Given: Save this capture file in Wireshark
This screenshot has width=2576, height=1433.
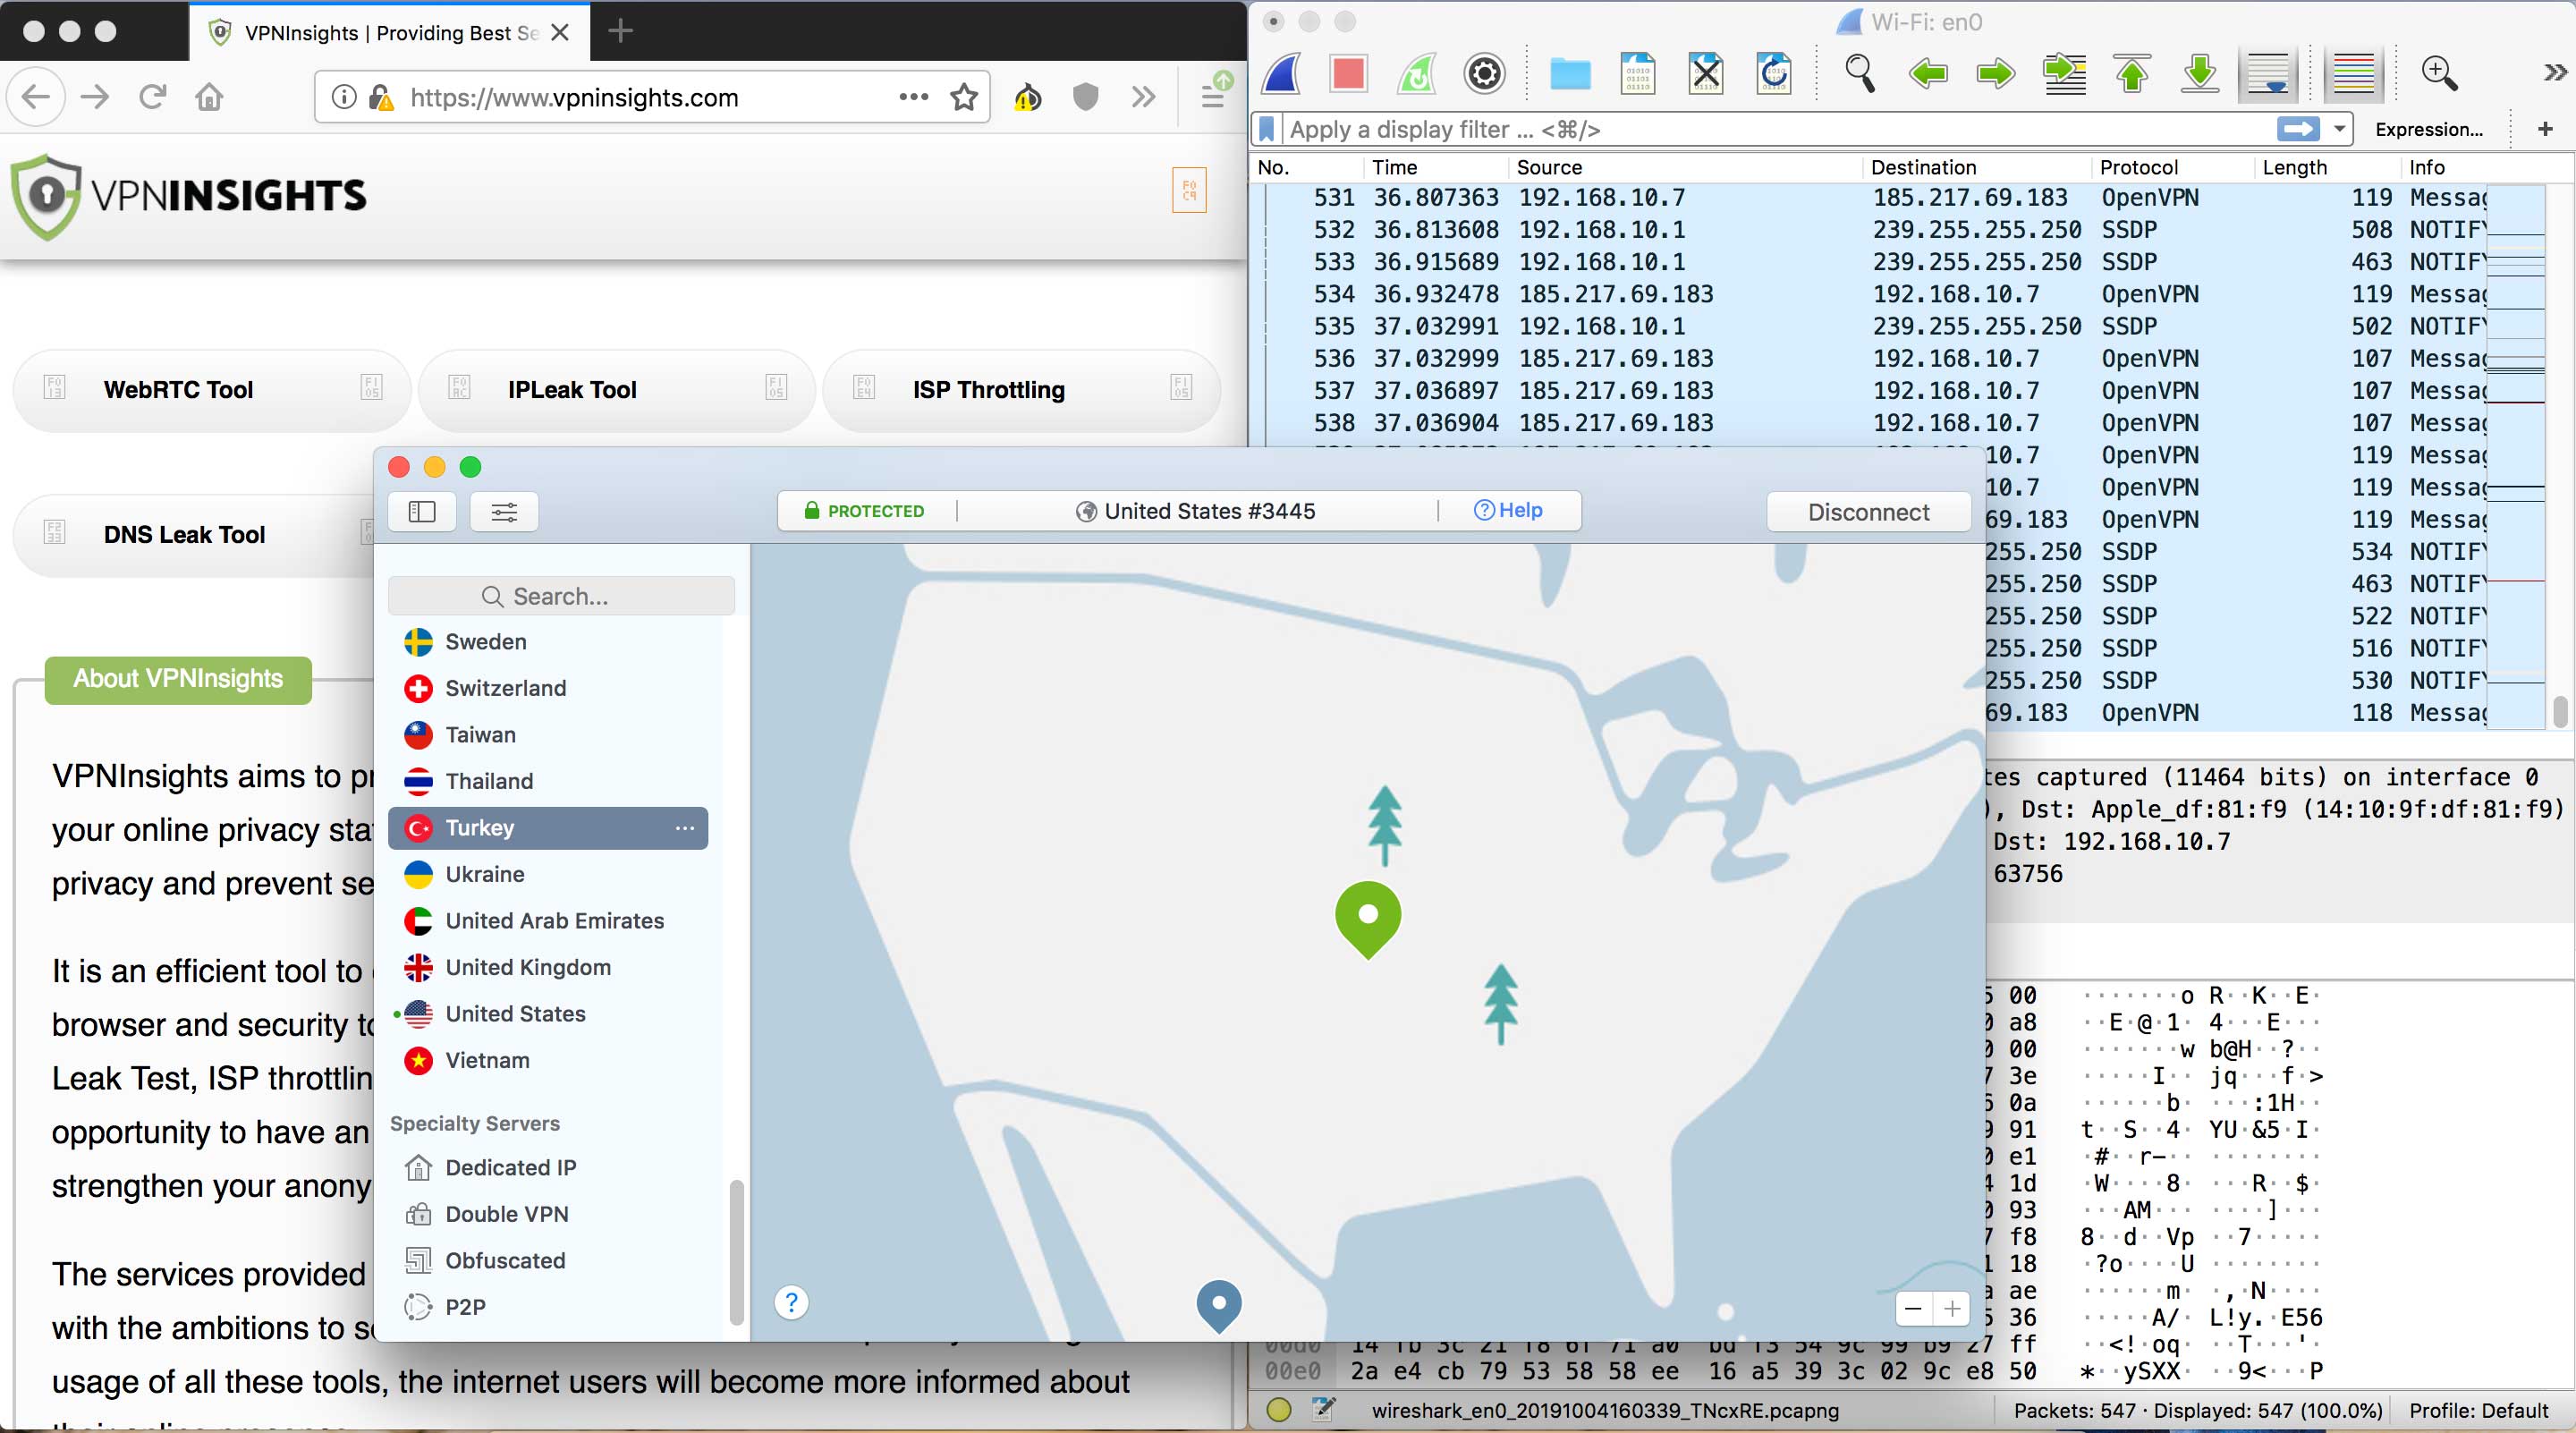Looking at the screenshot, I should coord(1638,73).
